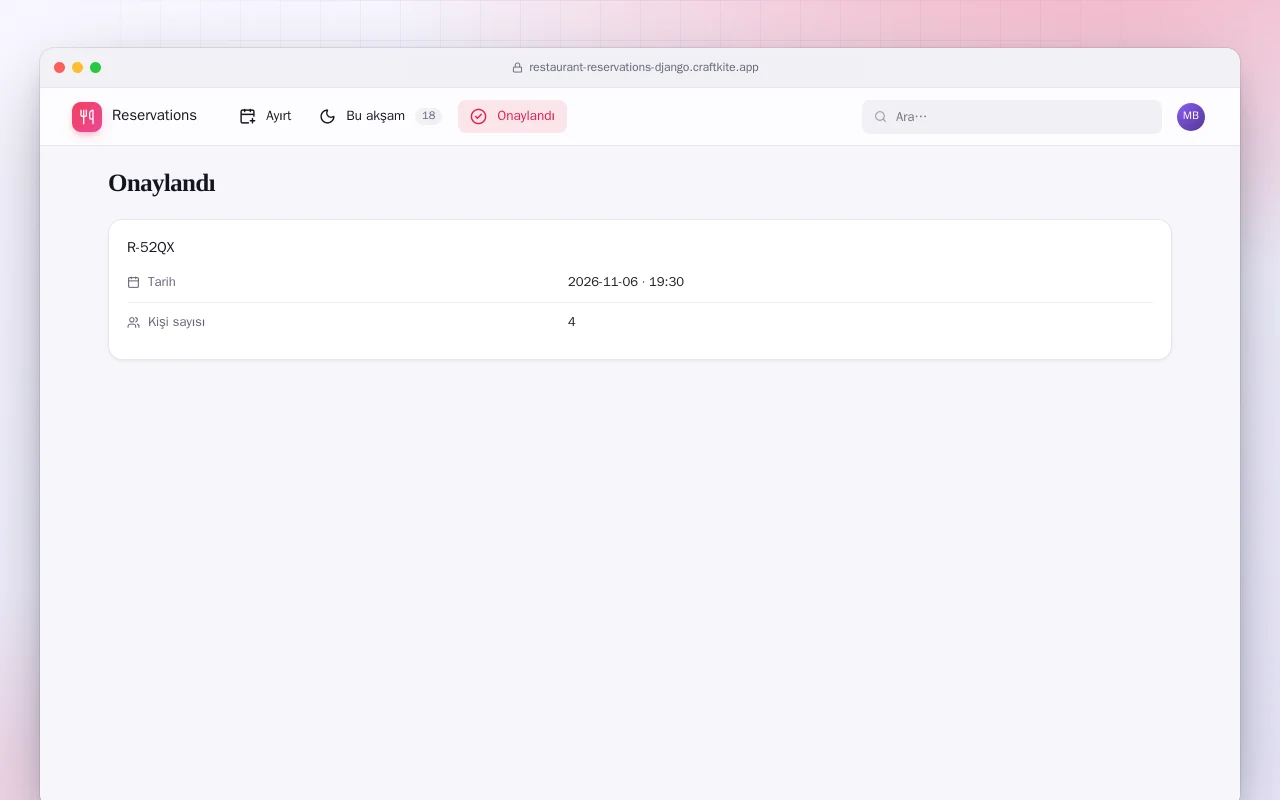
Task: Click the pink fork-and-knife Reservations logo
Action: pyautogui.click(x=87, y=117)
